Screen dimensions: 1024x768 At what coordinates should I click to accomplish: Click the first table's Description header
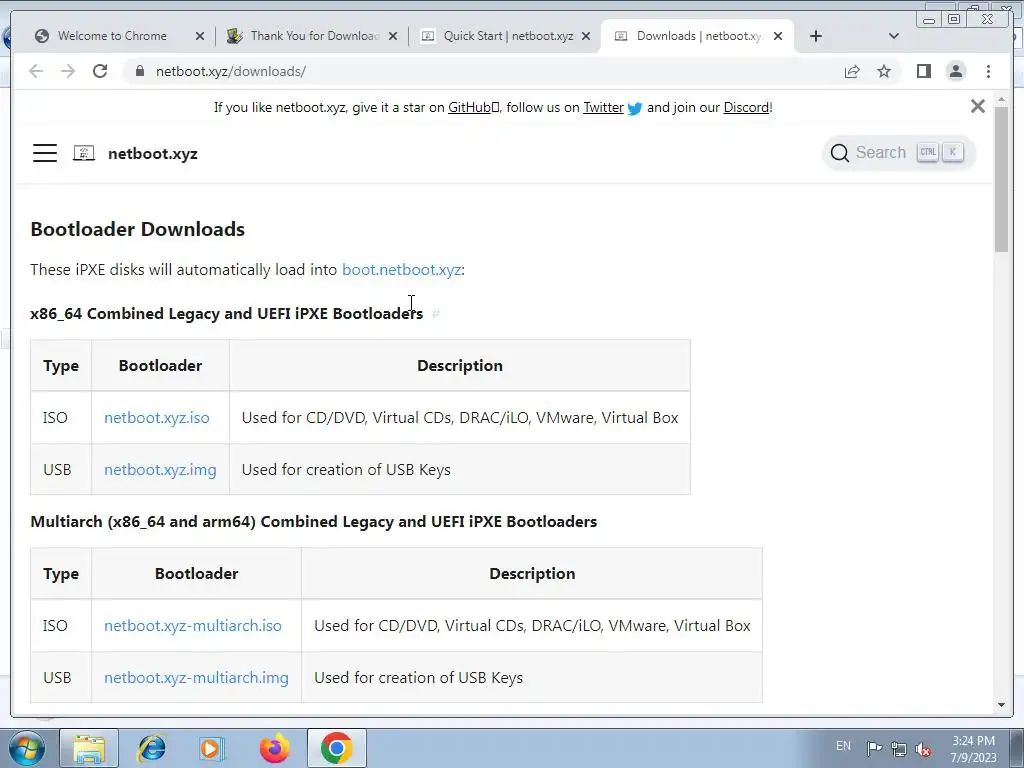pyautogui.click(x=460, y=366)
